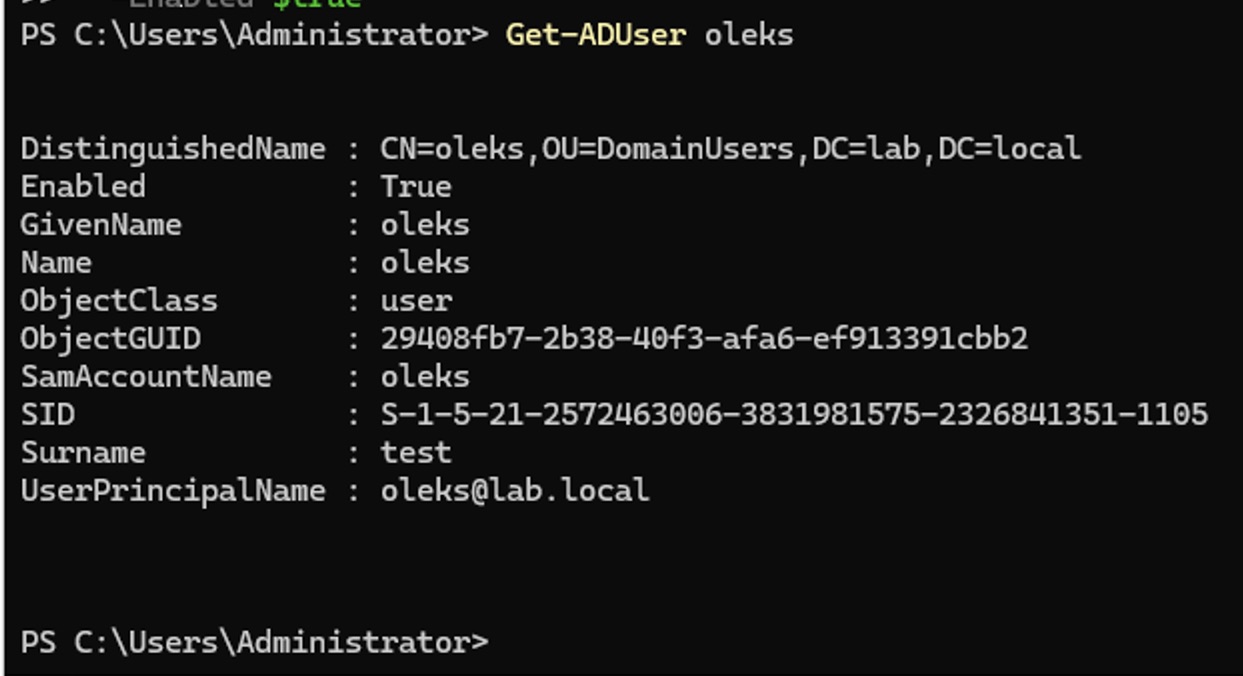
Task: Click the Surname property label
Action: pyautogui.click(x=83, y=453)
